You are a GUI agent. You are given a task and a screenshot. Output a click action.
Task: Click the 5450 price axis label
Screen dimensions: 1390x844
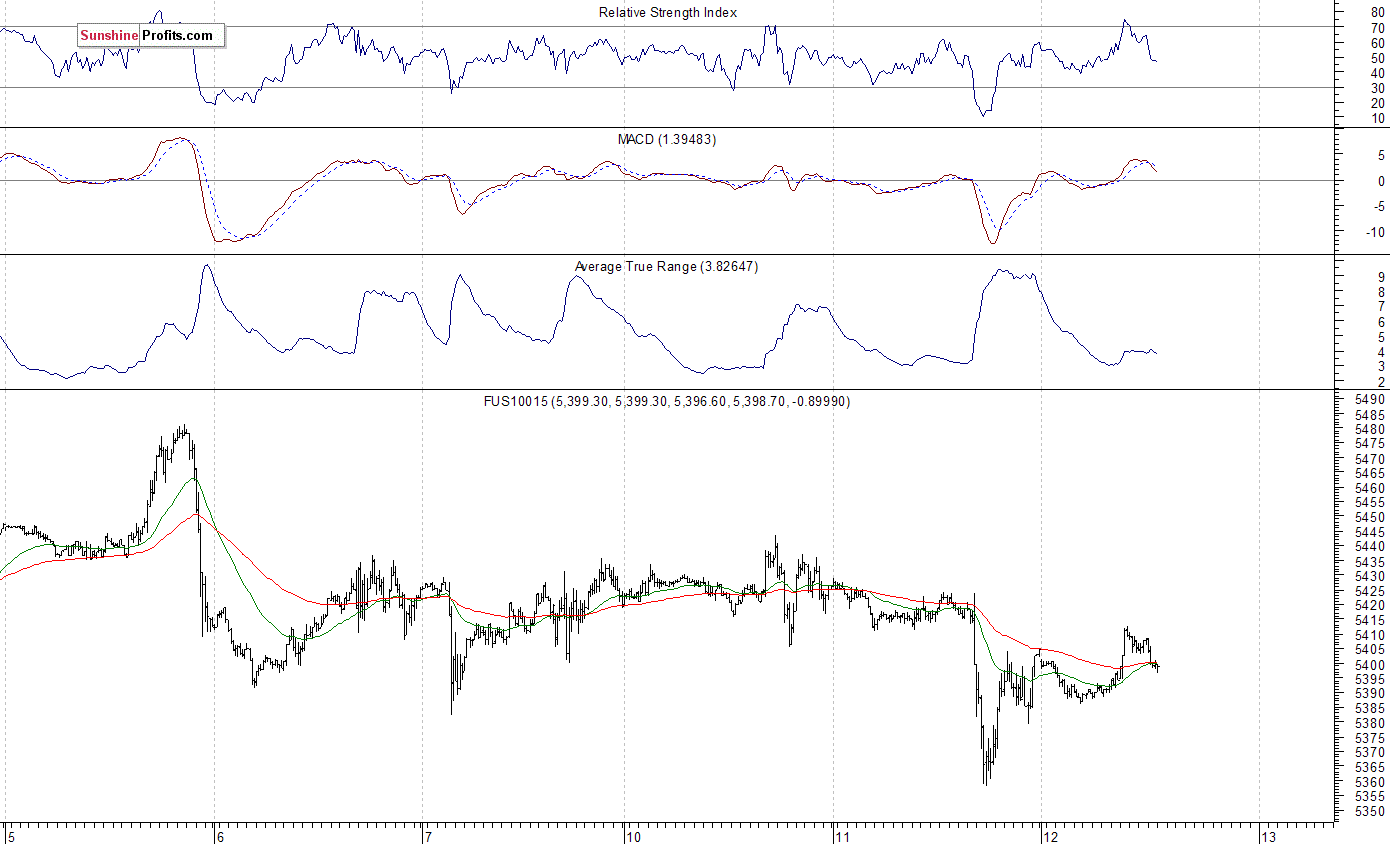(x=1369, y=518)
